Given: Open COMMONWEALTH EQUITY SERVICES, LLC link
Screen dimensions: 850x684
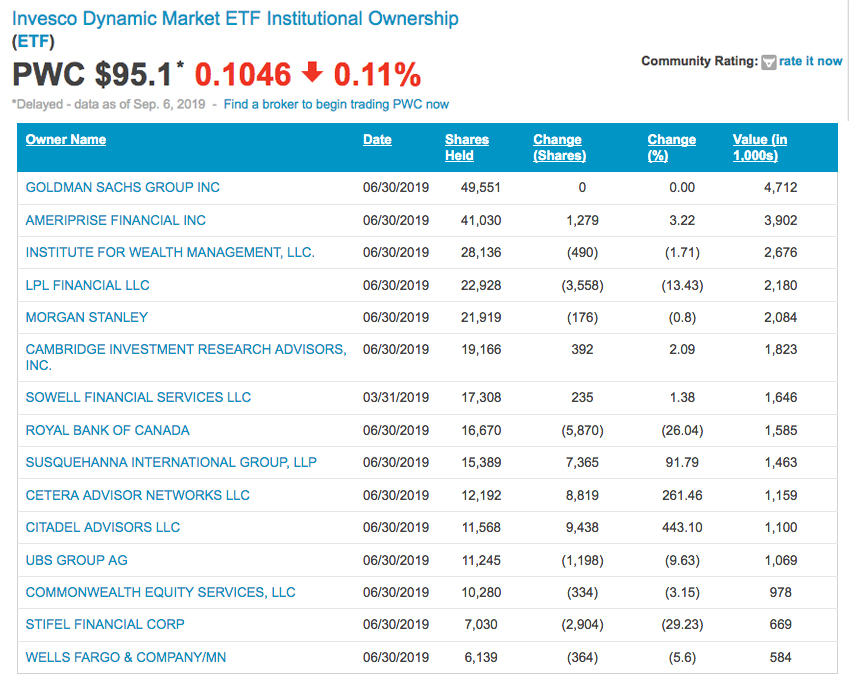Looking at the screenshot, I should pyautogui.click(x=160, y=592).
